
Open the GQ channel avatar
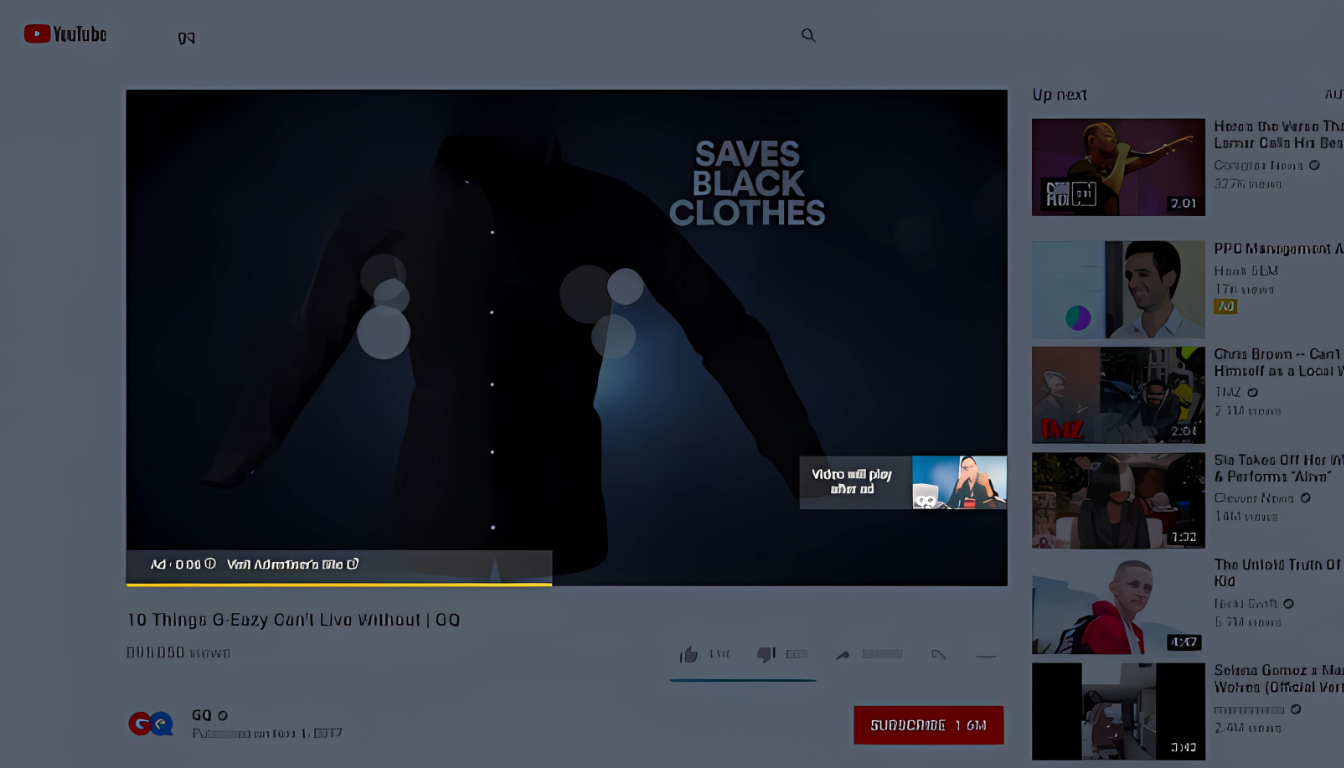pyautogui.click(x=151, y=723)
